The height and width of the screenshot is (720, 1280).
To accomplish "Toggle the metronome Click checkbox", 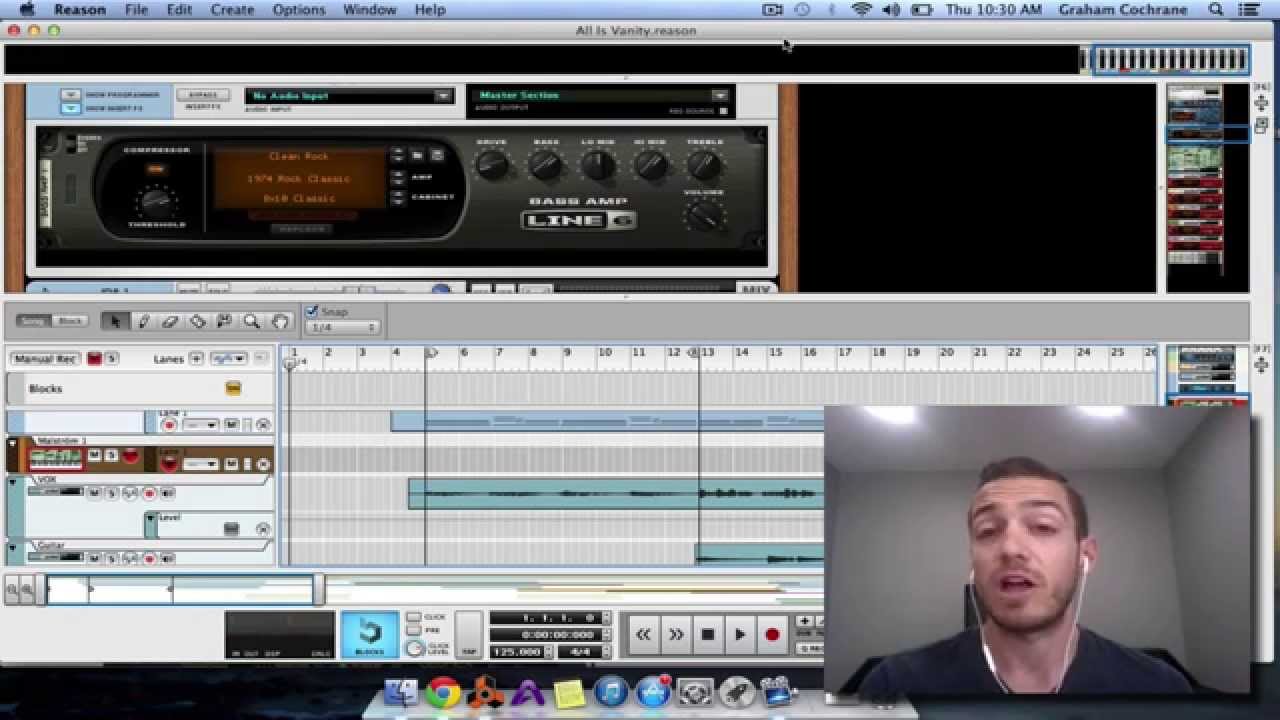I will (x=414, y=617).
